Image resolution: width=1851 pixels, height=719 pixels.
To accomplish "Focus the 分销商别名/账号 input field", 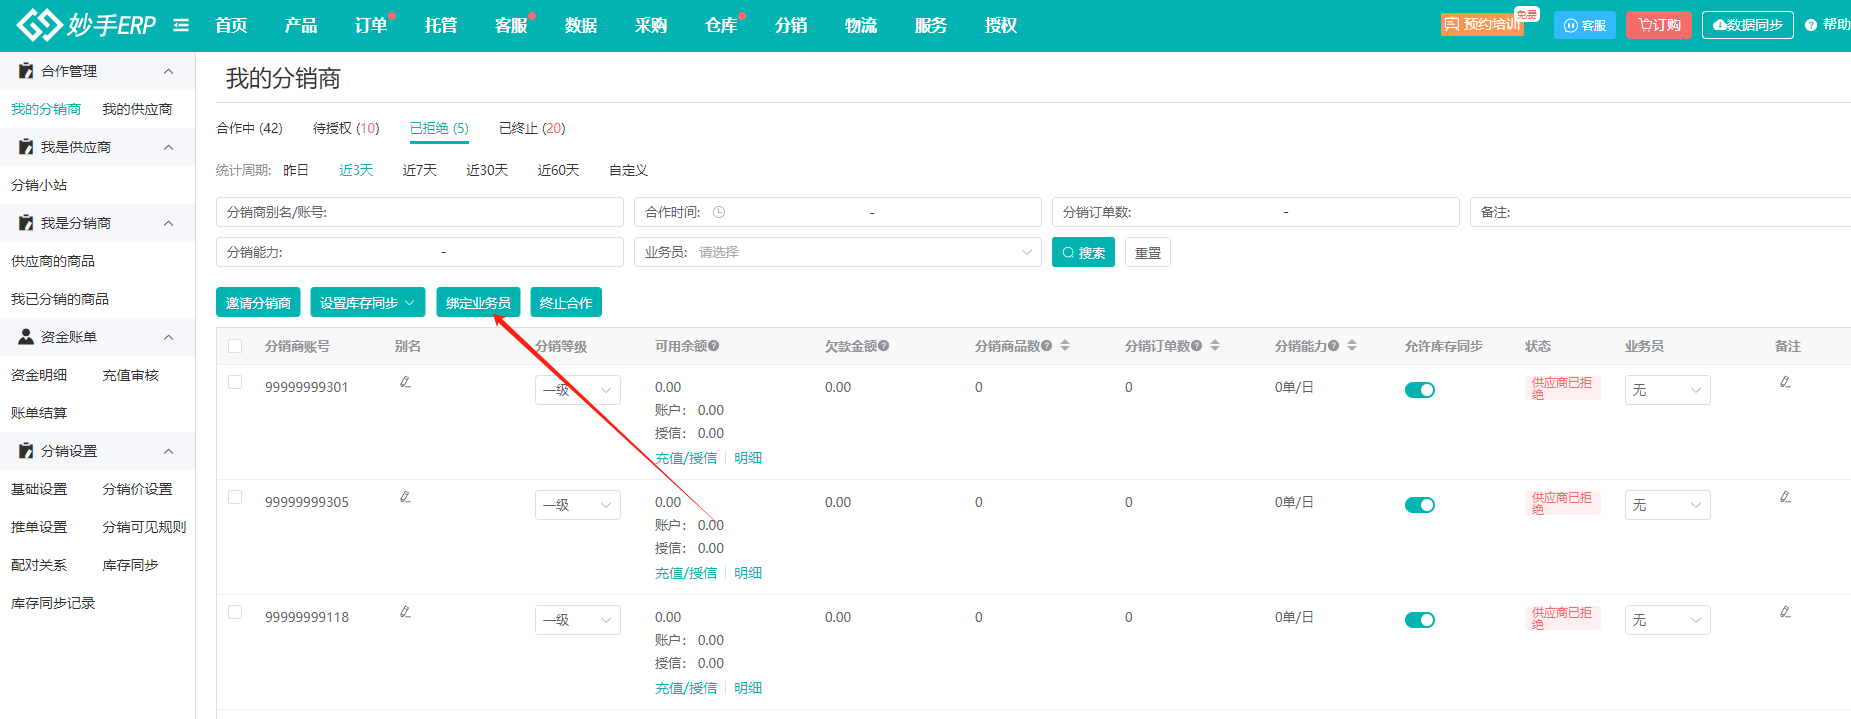I will tap(420, 212).
